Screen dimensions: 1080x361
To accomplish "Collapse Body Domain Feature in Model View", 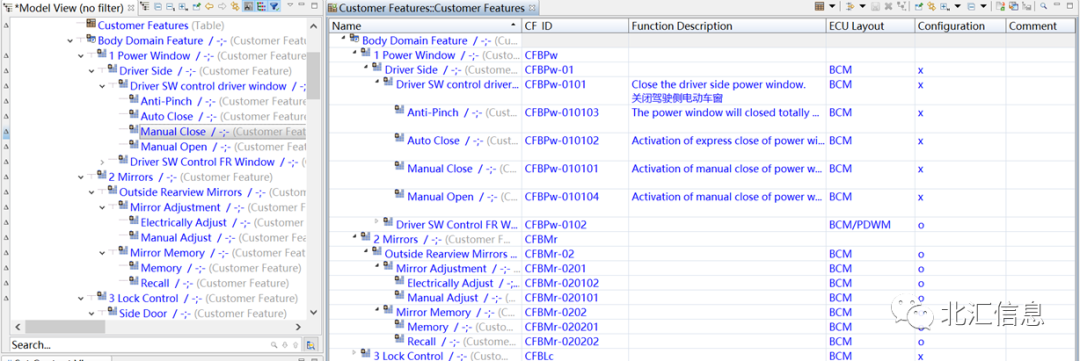I will click(70, 41).
